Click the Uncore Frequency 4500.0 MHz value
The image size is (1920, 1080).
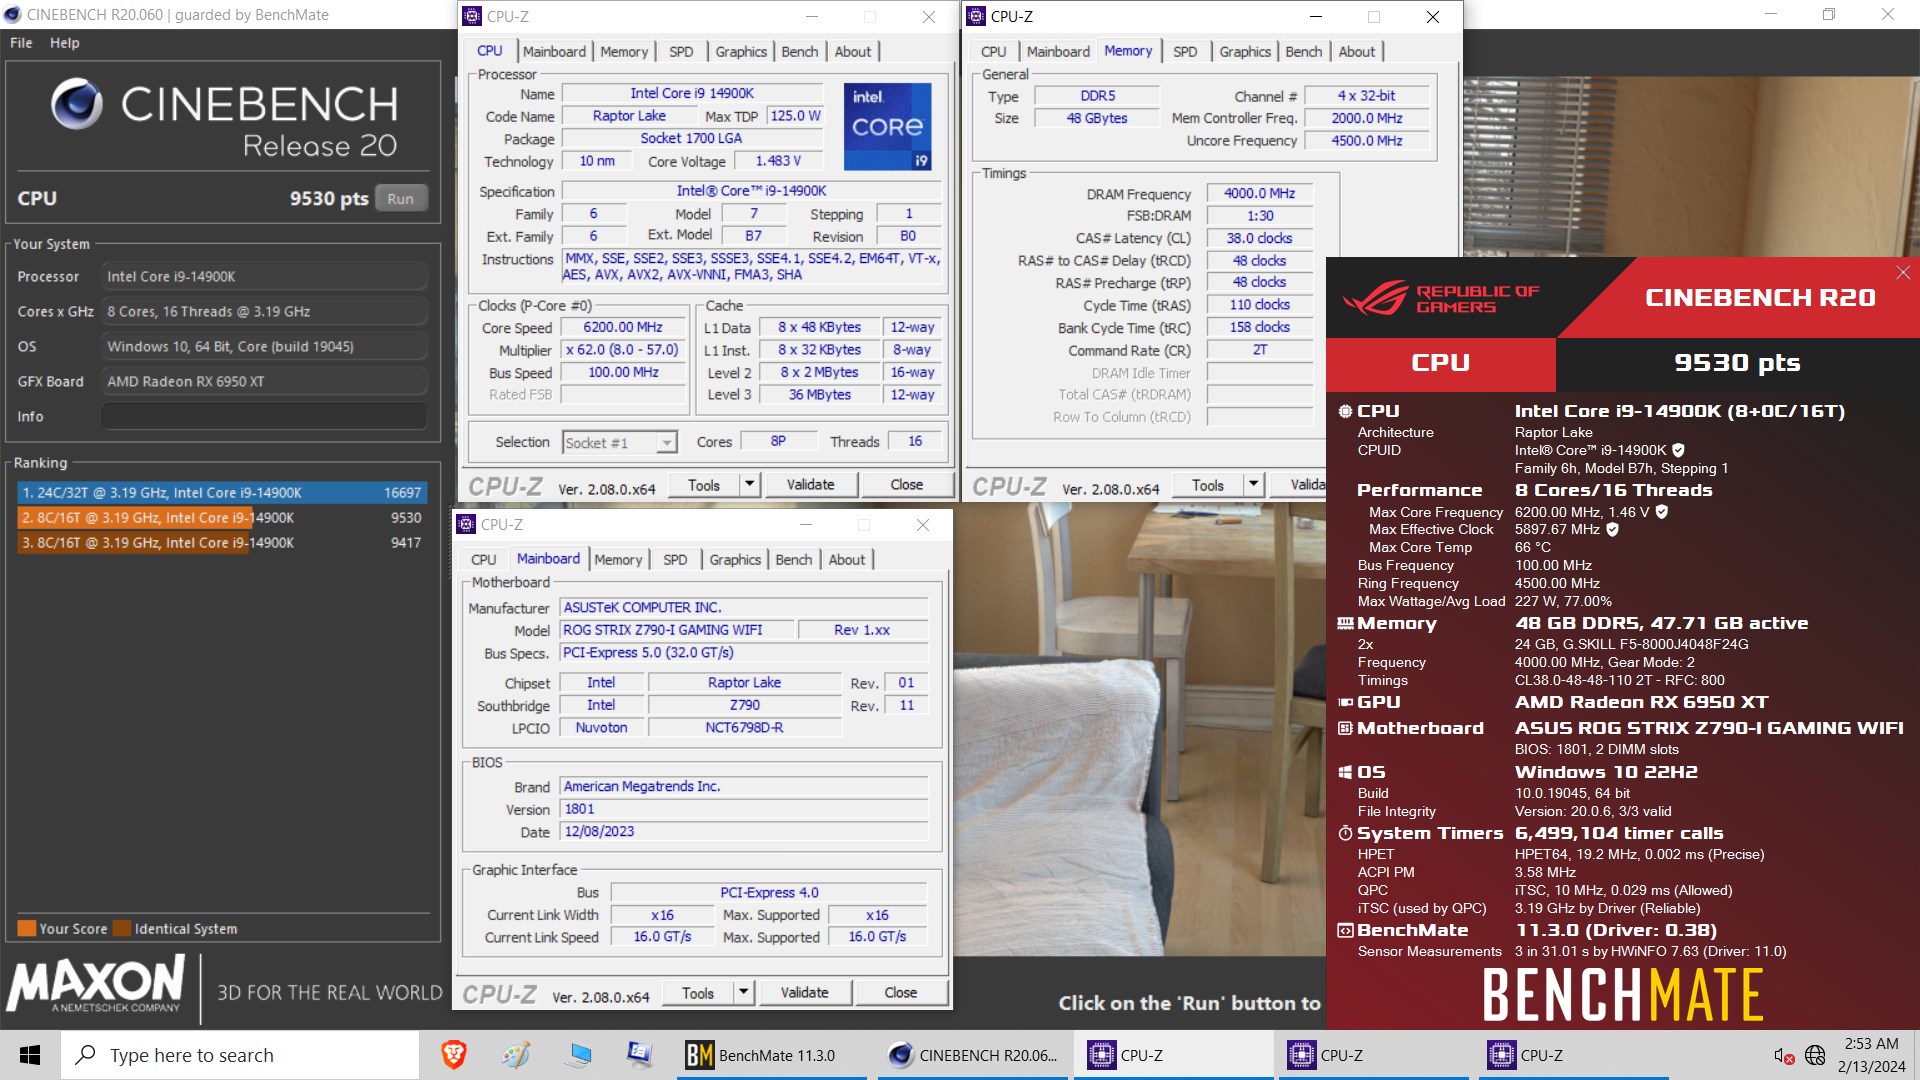(1366, 141)
